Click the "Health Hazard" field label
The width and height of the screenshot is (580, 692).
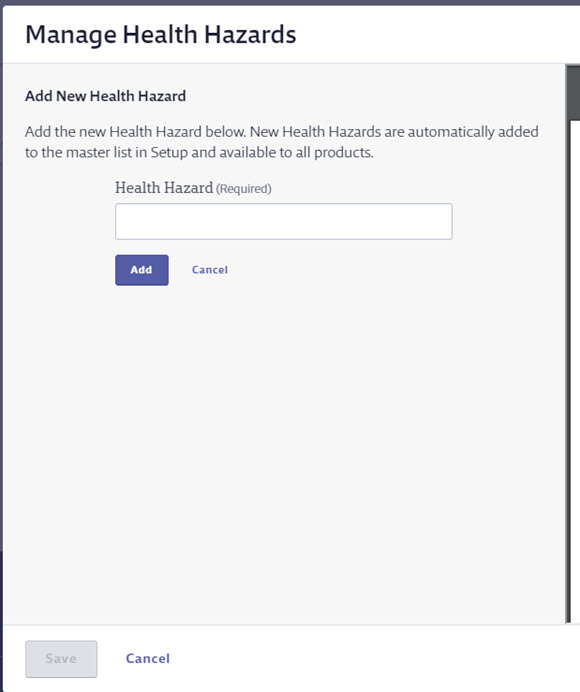(x=164, y=188)
